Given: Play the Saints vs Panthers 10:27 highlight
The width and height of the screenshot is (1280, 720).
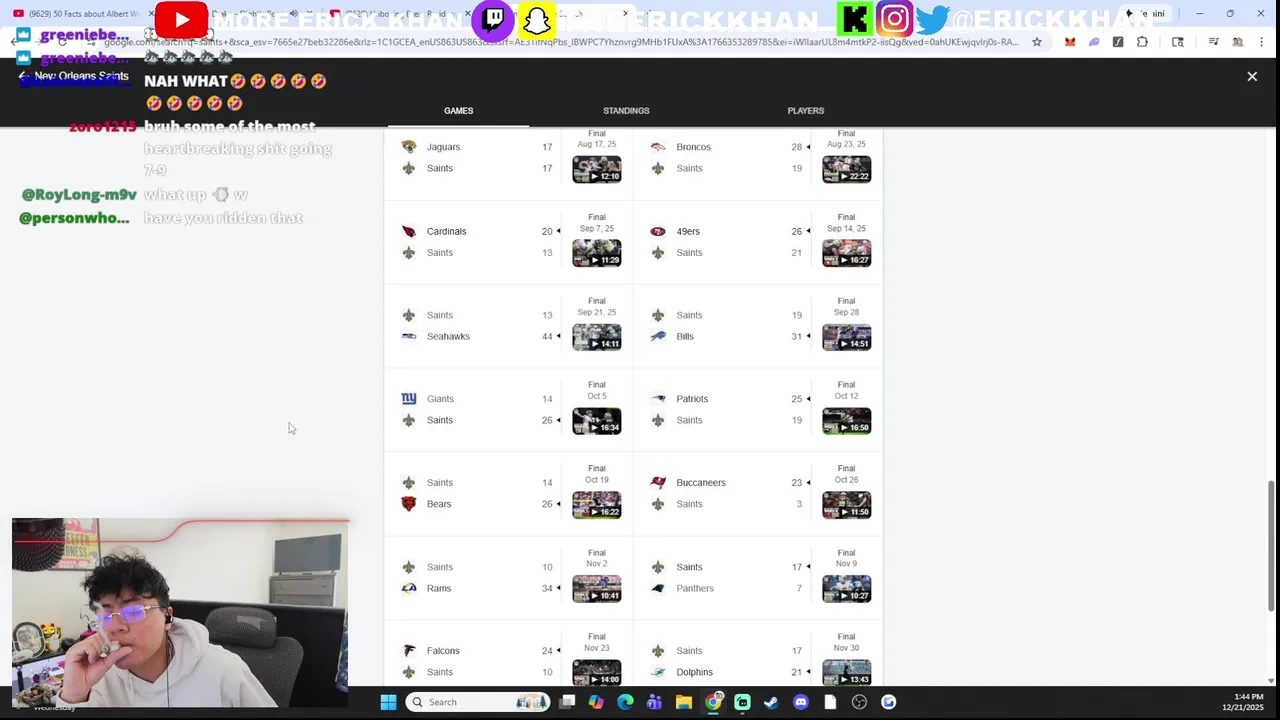Looking at the screenshot, I should tap(846, 589).
